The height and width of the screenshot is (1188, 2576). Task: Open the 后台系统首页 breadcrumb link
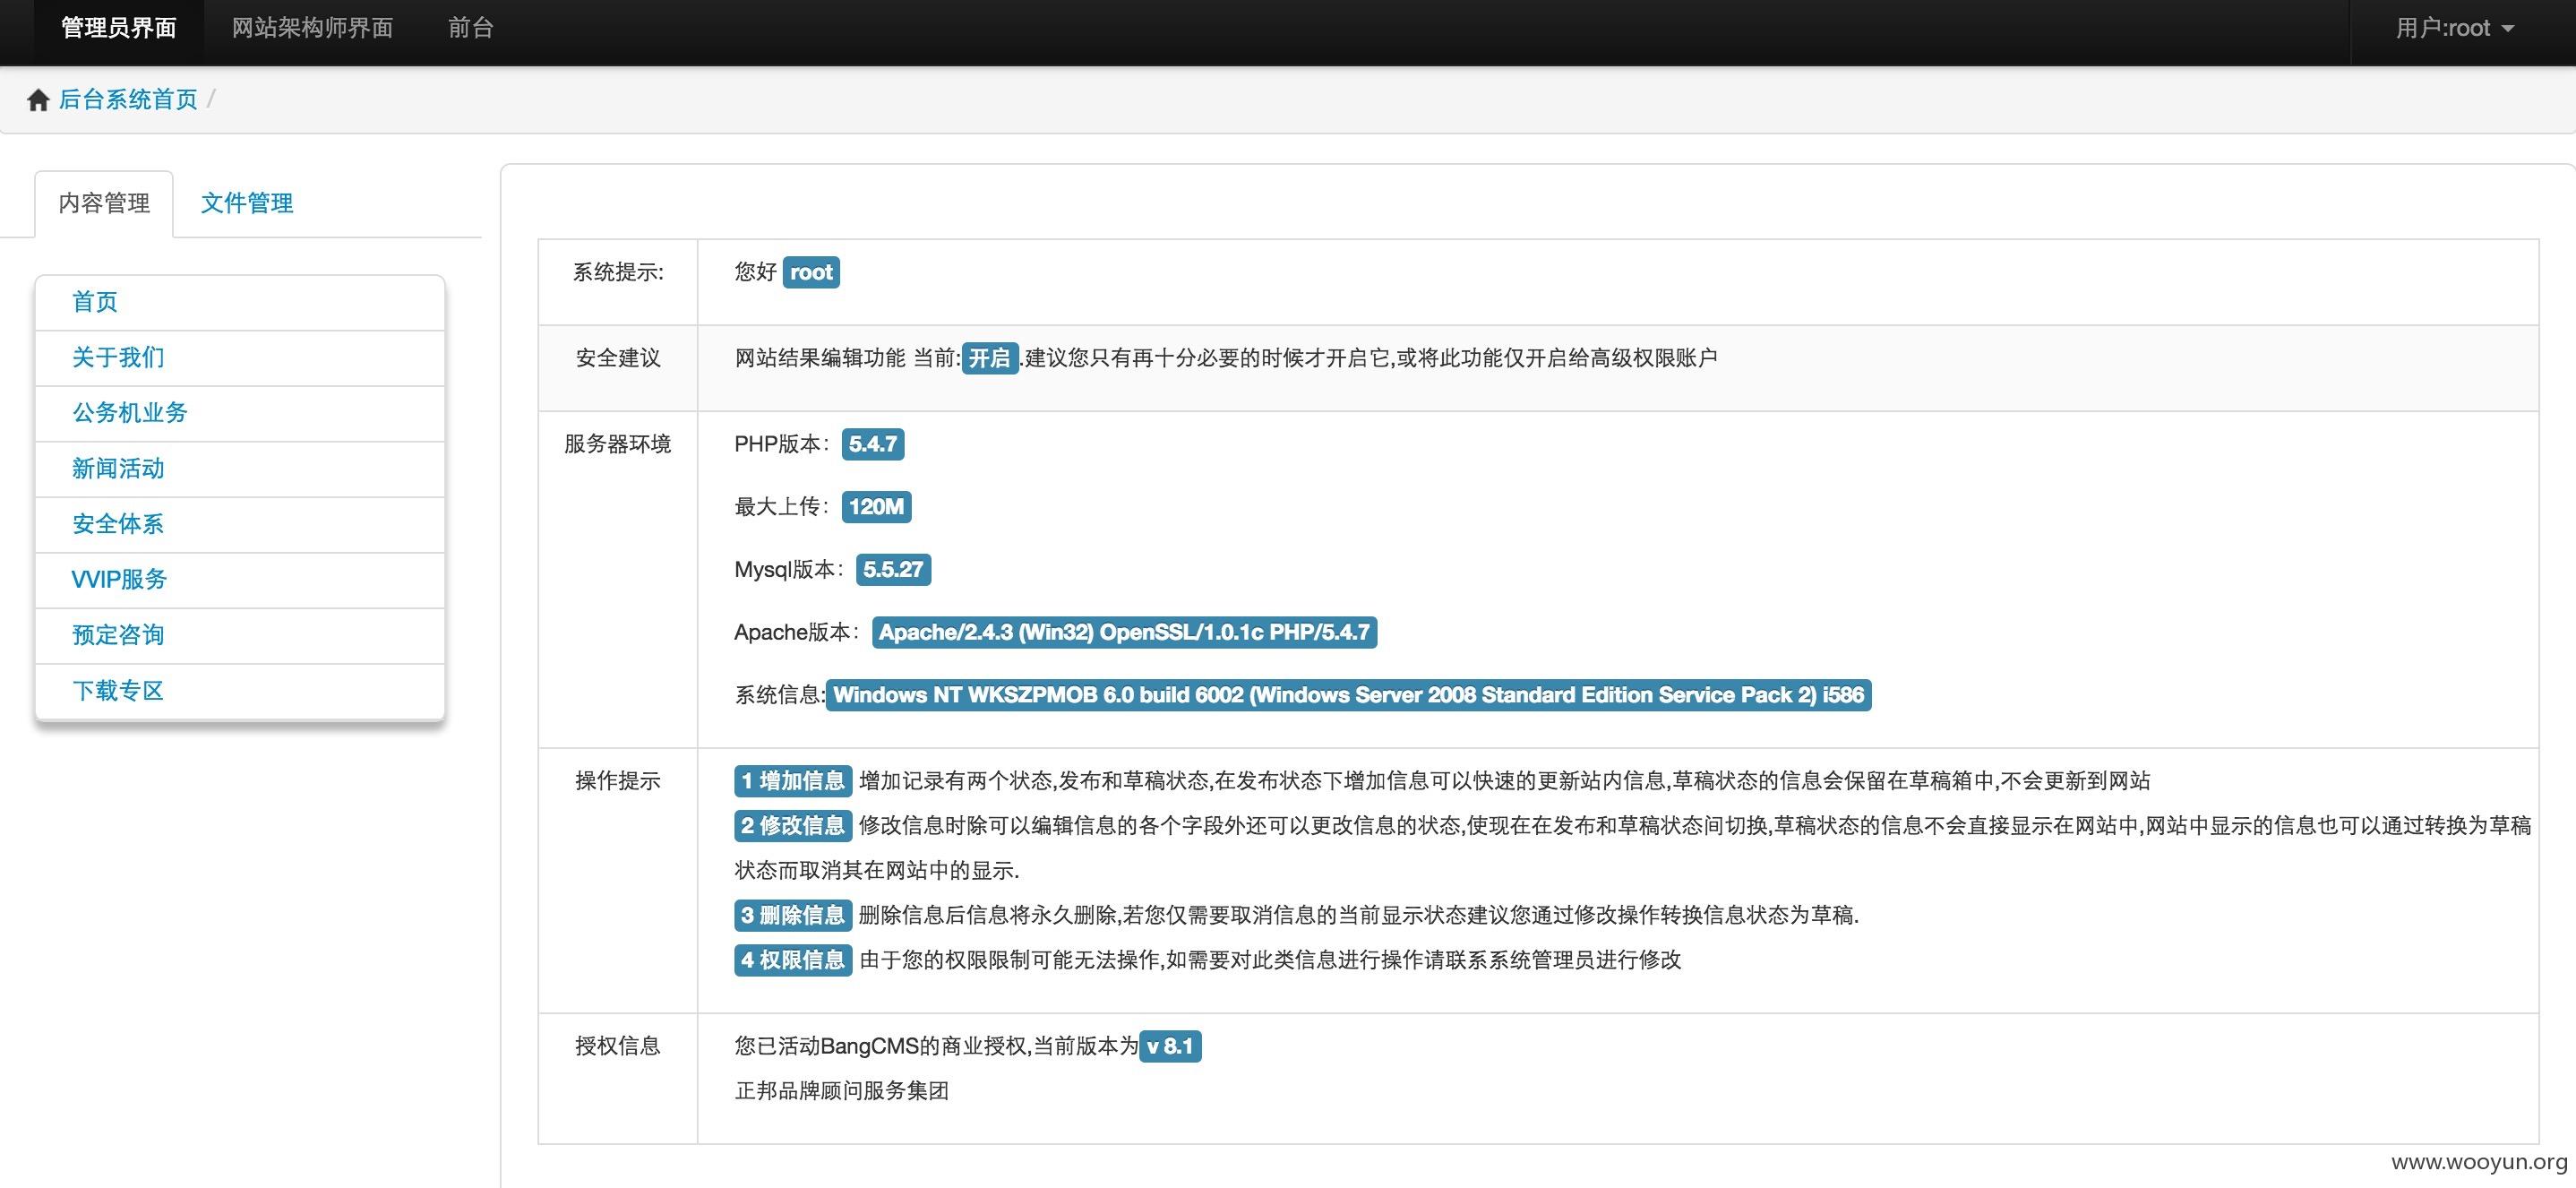tap(128, 99)
